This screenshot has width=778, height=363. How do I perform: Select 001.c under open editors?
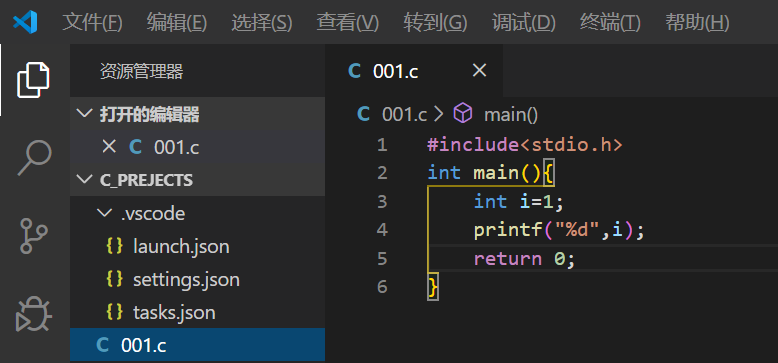click(x=197, y=147)
